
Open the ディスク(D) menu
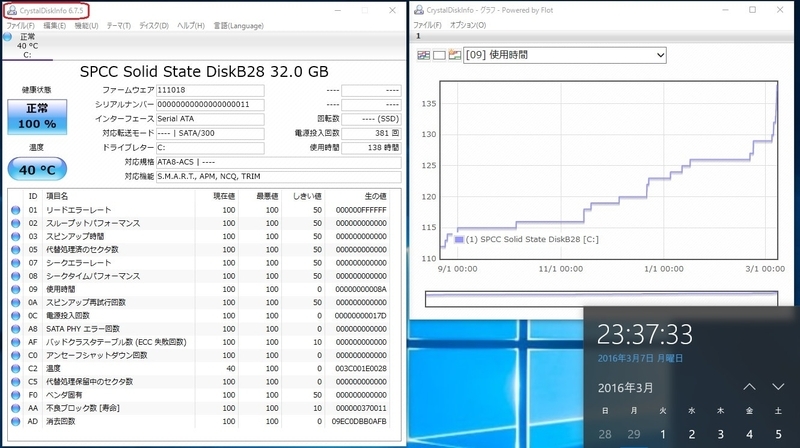point(154,26)
